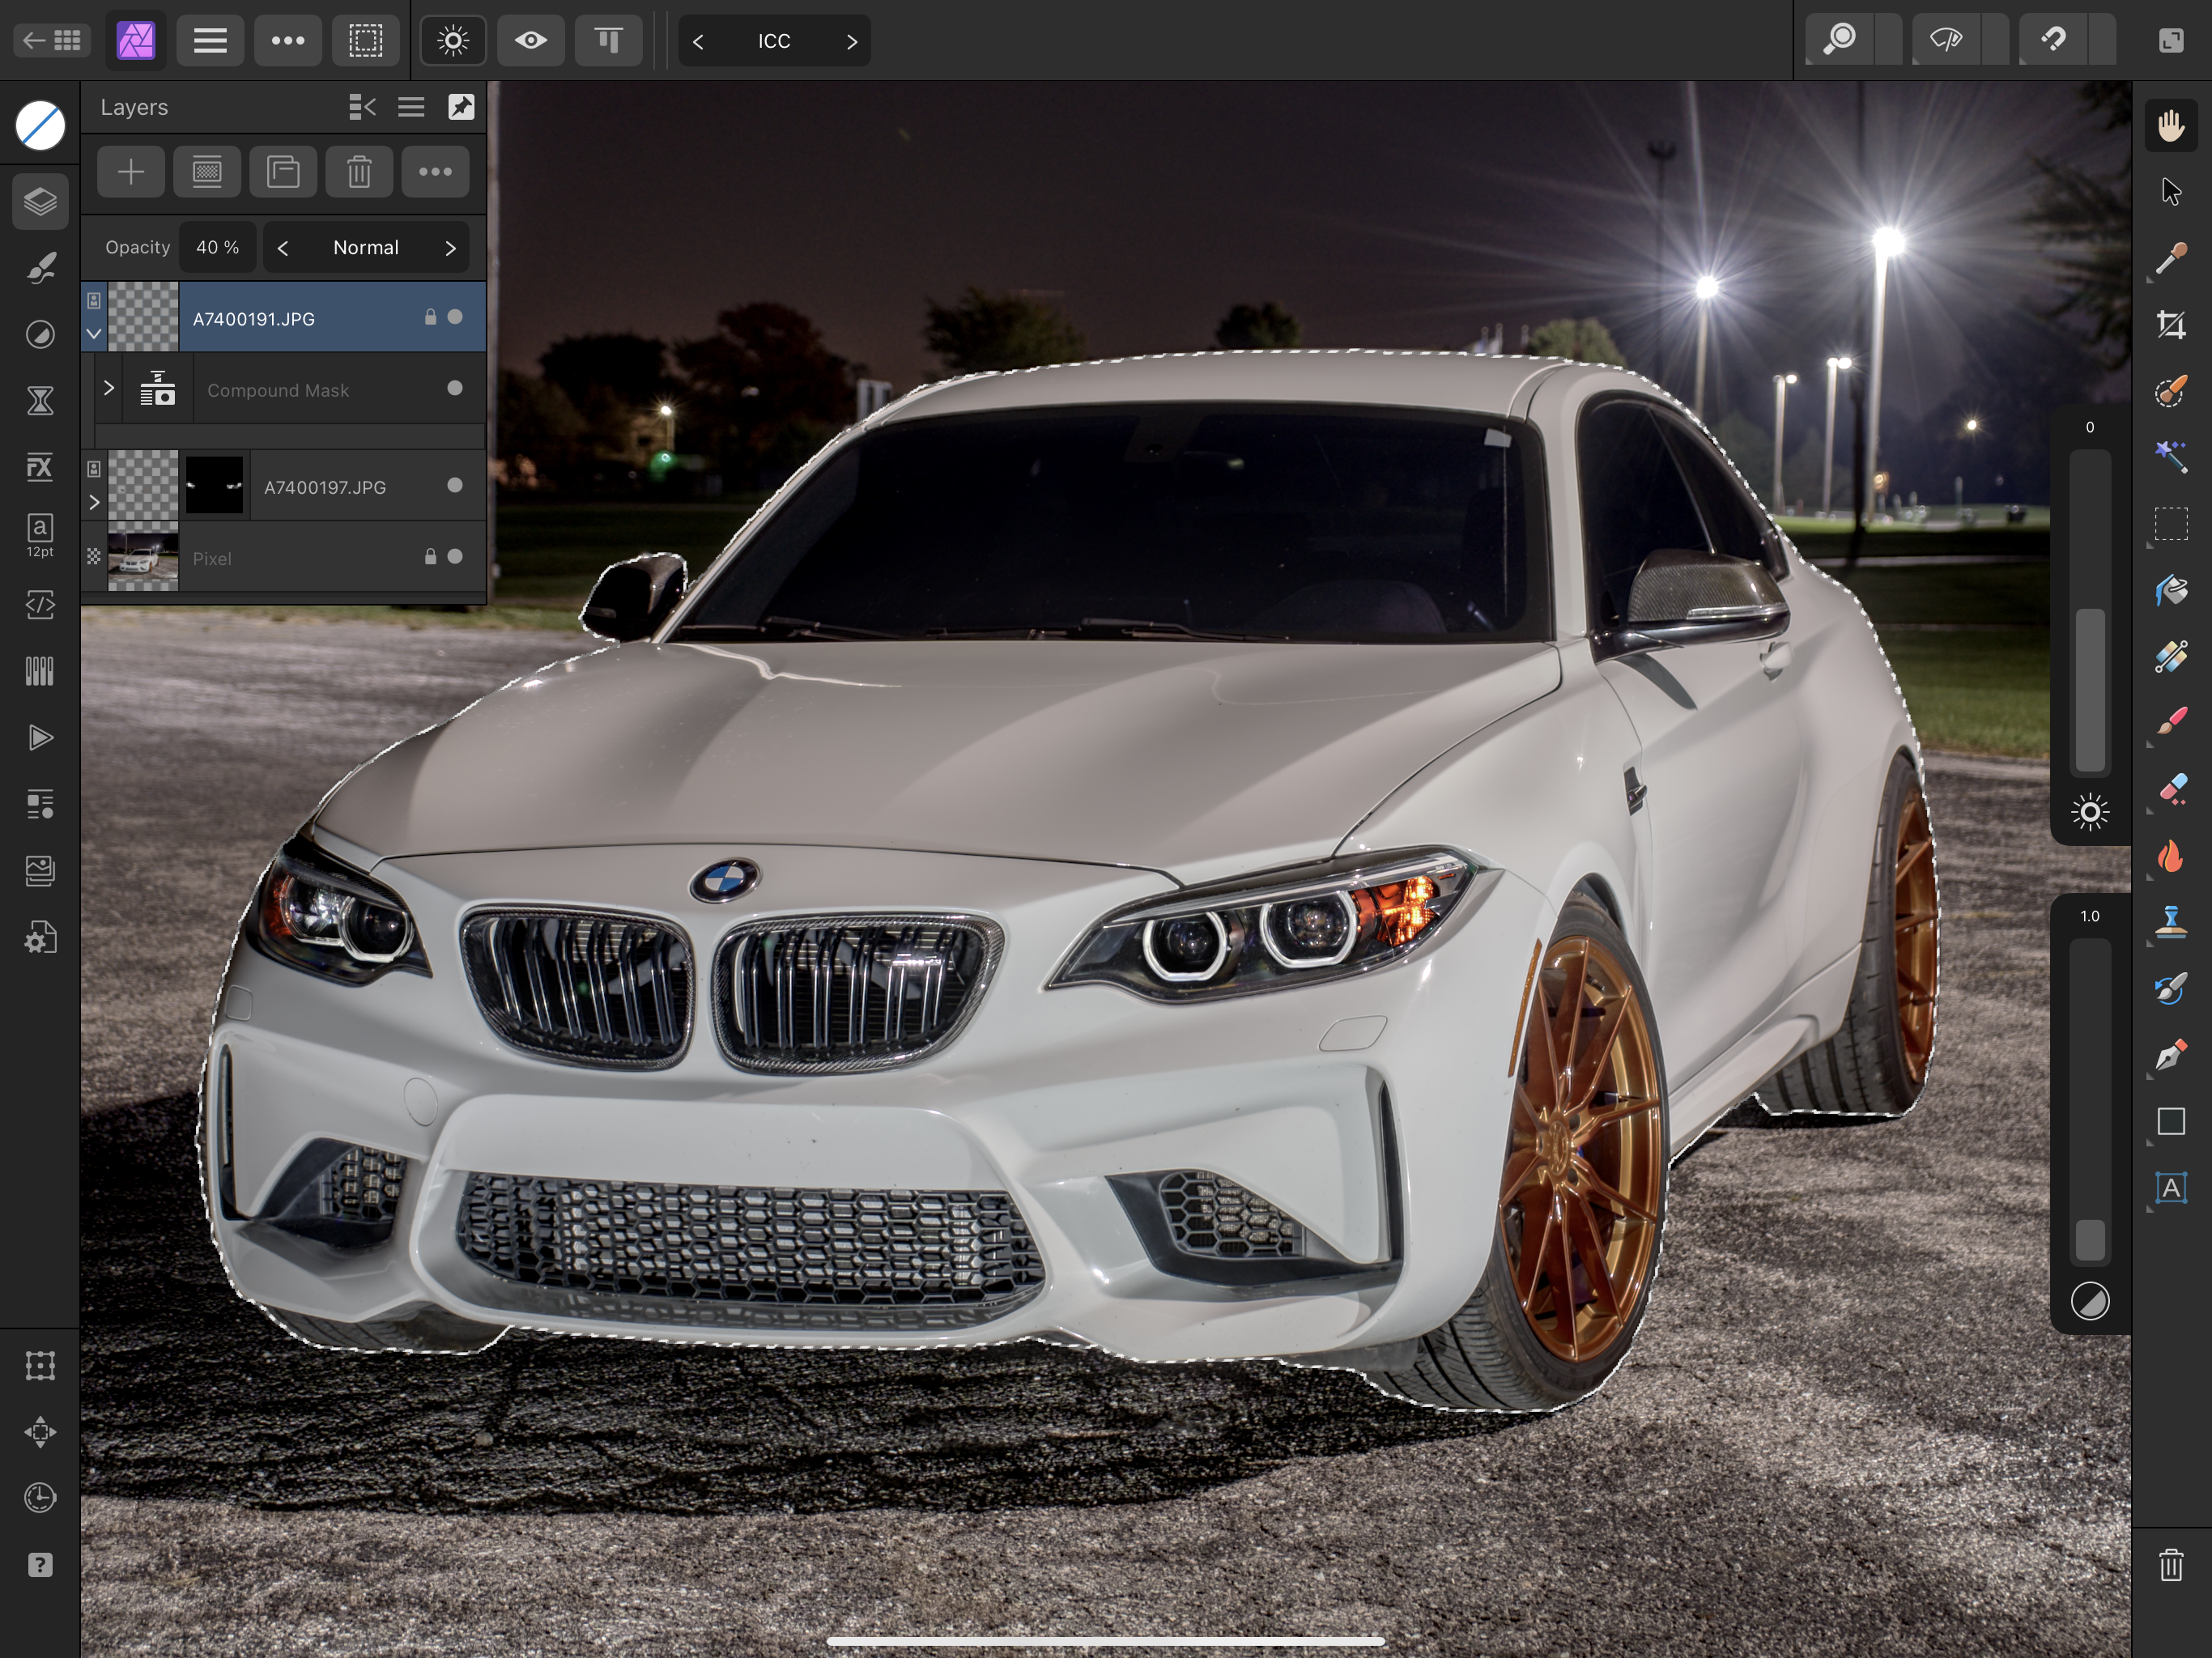The width and height of the screenshot is (2212, 1658).
Task: Select the Clone stamp tool
Action: point(2170,922)
